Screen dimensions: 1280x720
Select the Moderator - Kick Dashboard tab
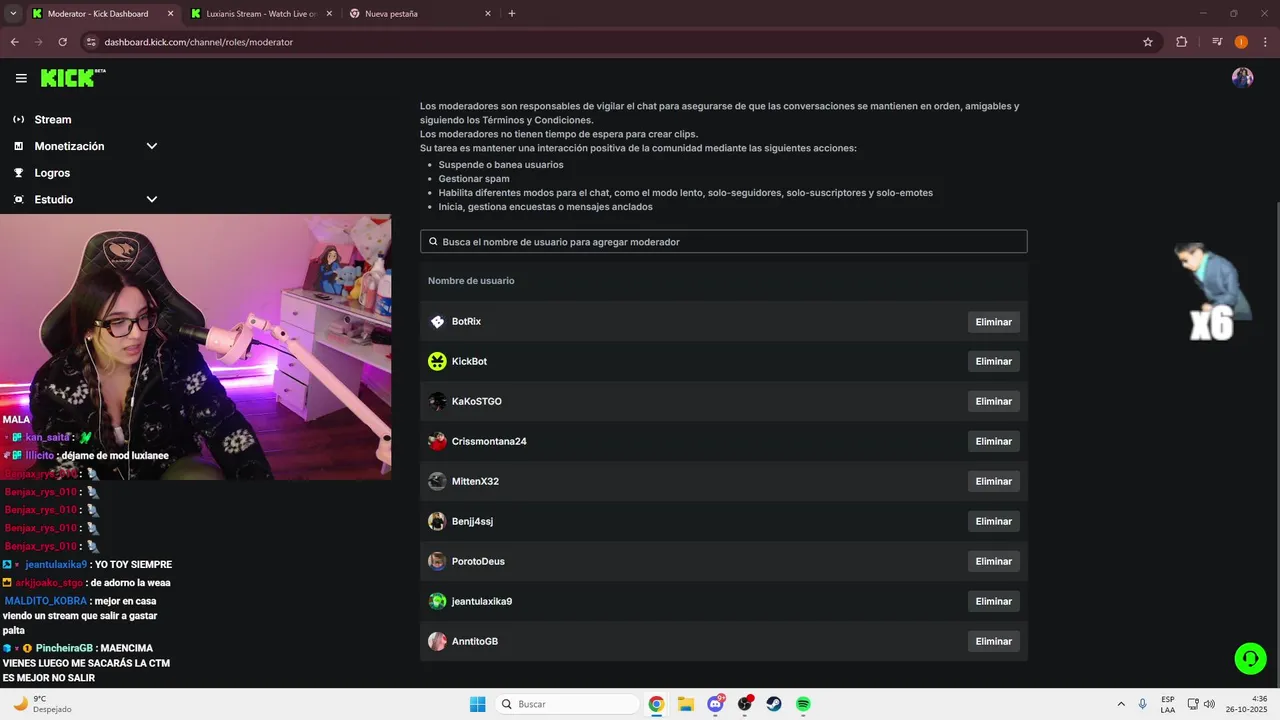click(101, 14)
